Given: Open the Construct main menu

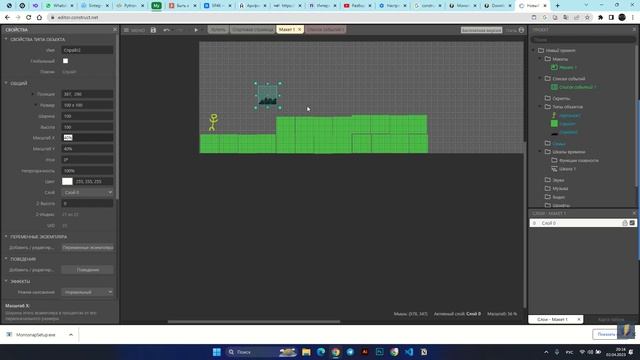Looking at the screenshot, I should [x=134, y=30].
